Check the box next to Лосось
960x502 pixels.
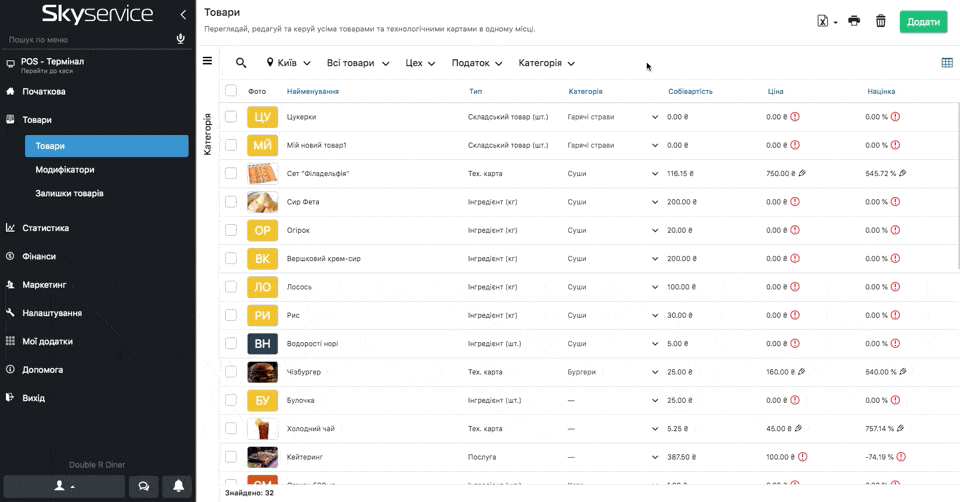point(231,287)
